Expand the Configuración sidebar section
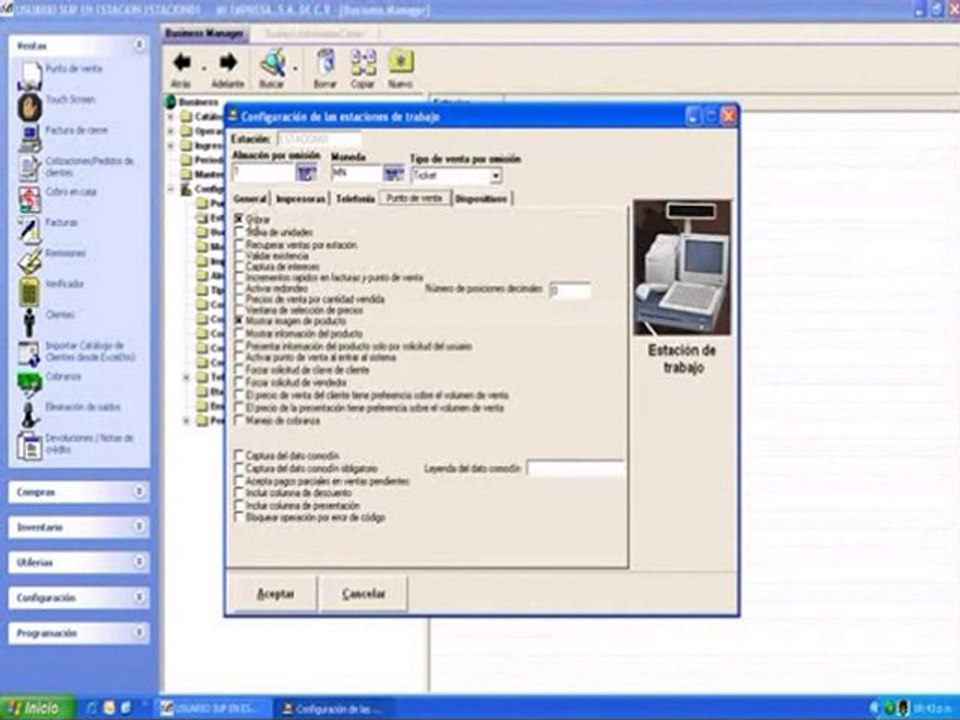 click(139, 597)
